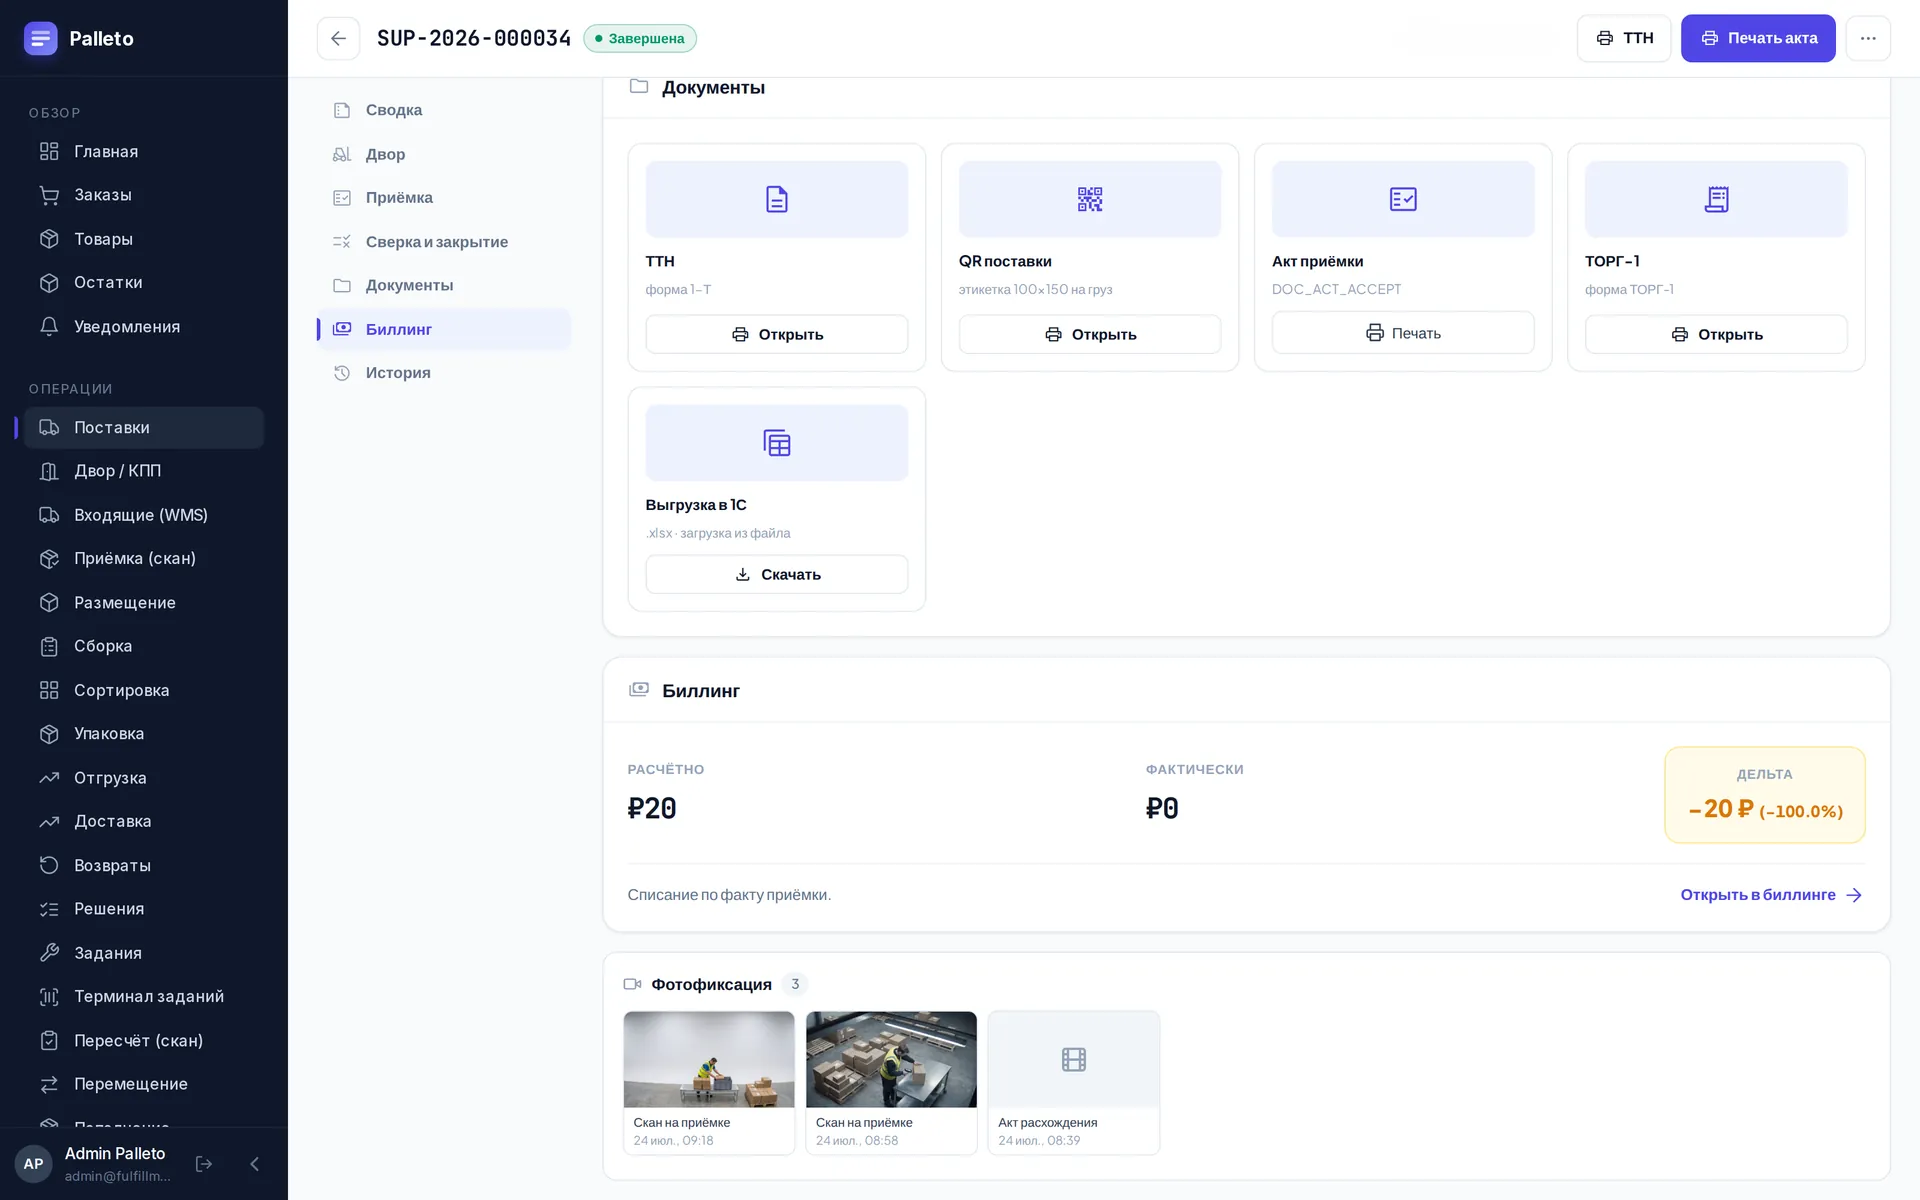Jump to Сверка и закрытие section
Screen dimensions: 1920x1200
pyautogui.click(x=444, y=242)
